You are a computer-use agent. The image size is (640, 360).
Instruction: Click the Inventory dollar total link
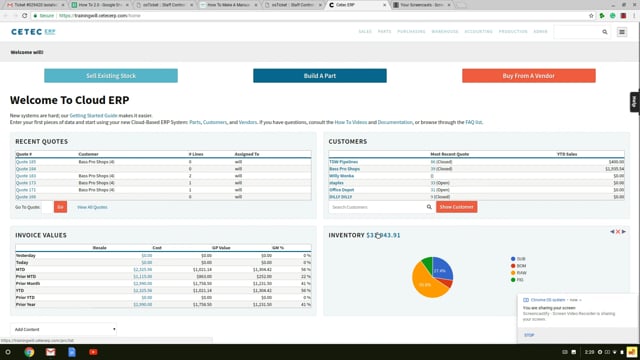point(383,235)
